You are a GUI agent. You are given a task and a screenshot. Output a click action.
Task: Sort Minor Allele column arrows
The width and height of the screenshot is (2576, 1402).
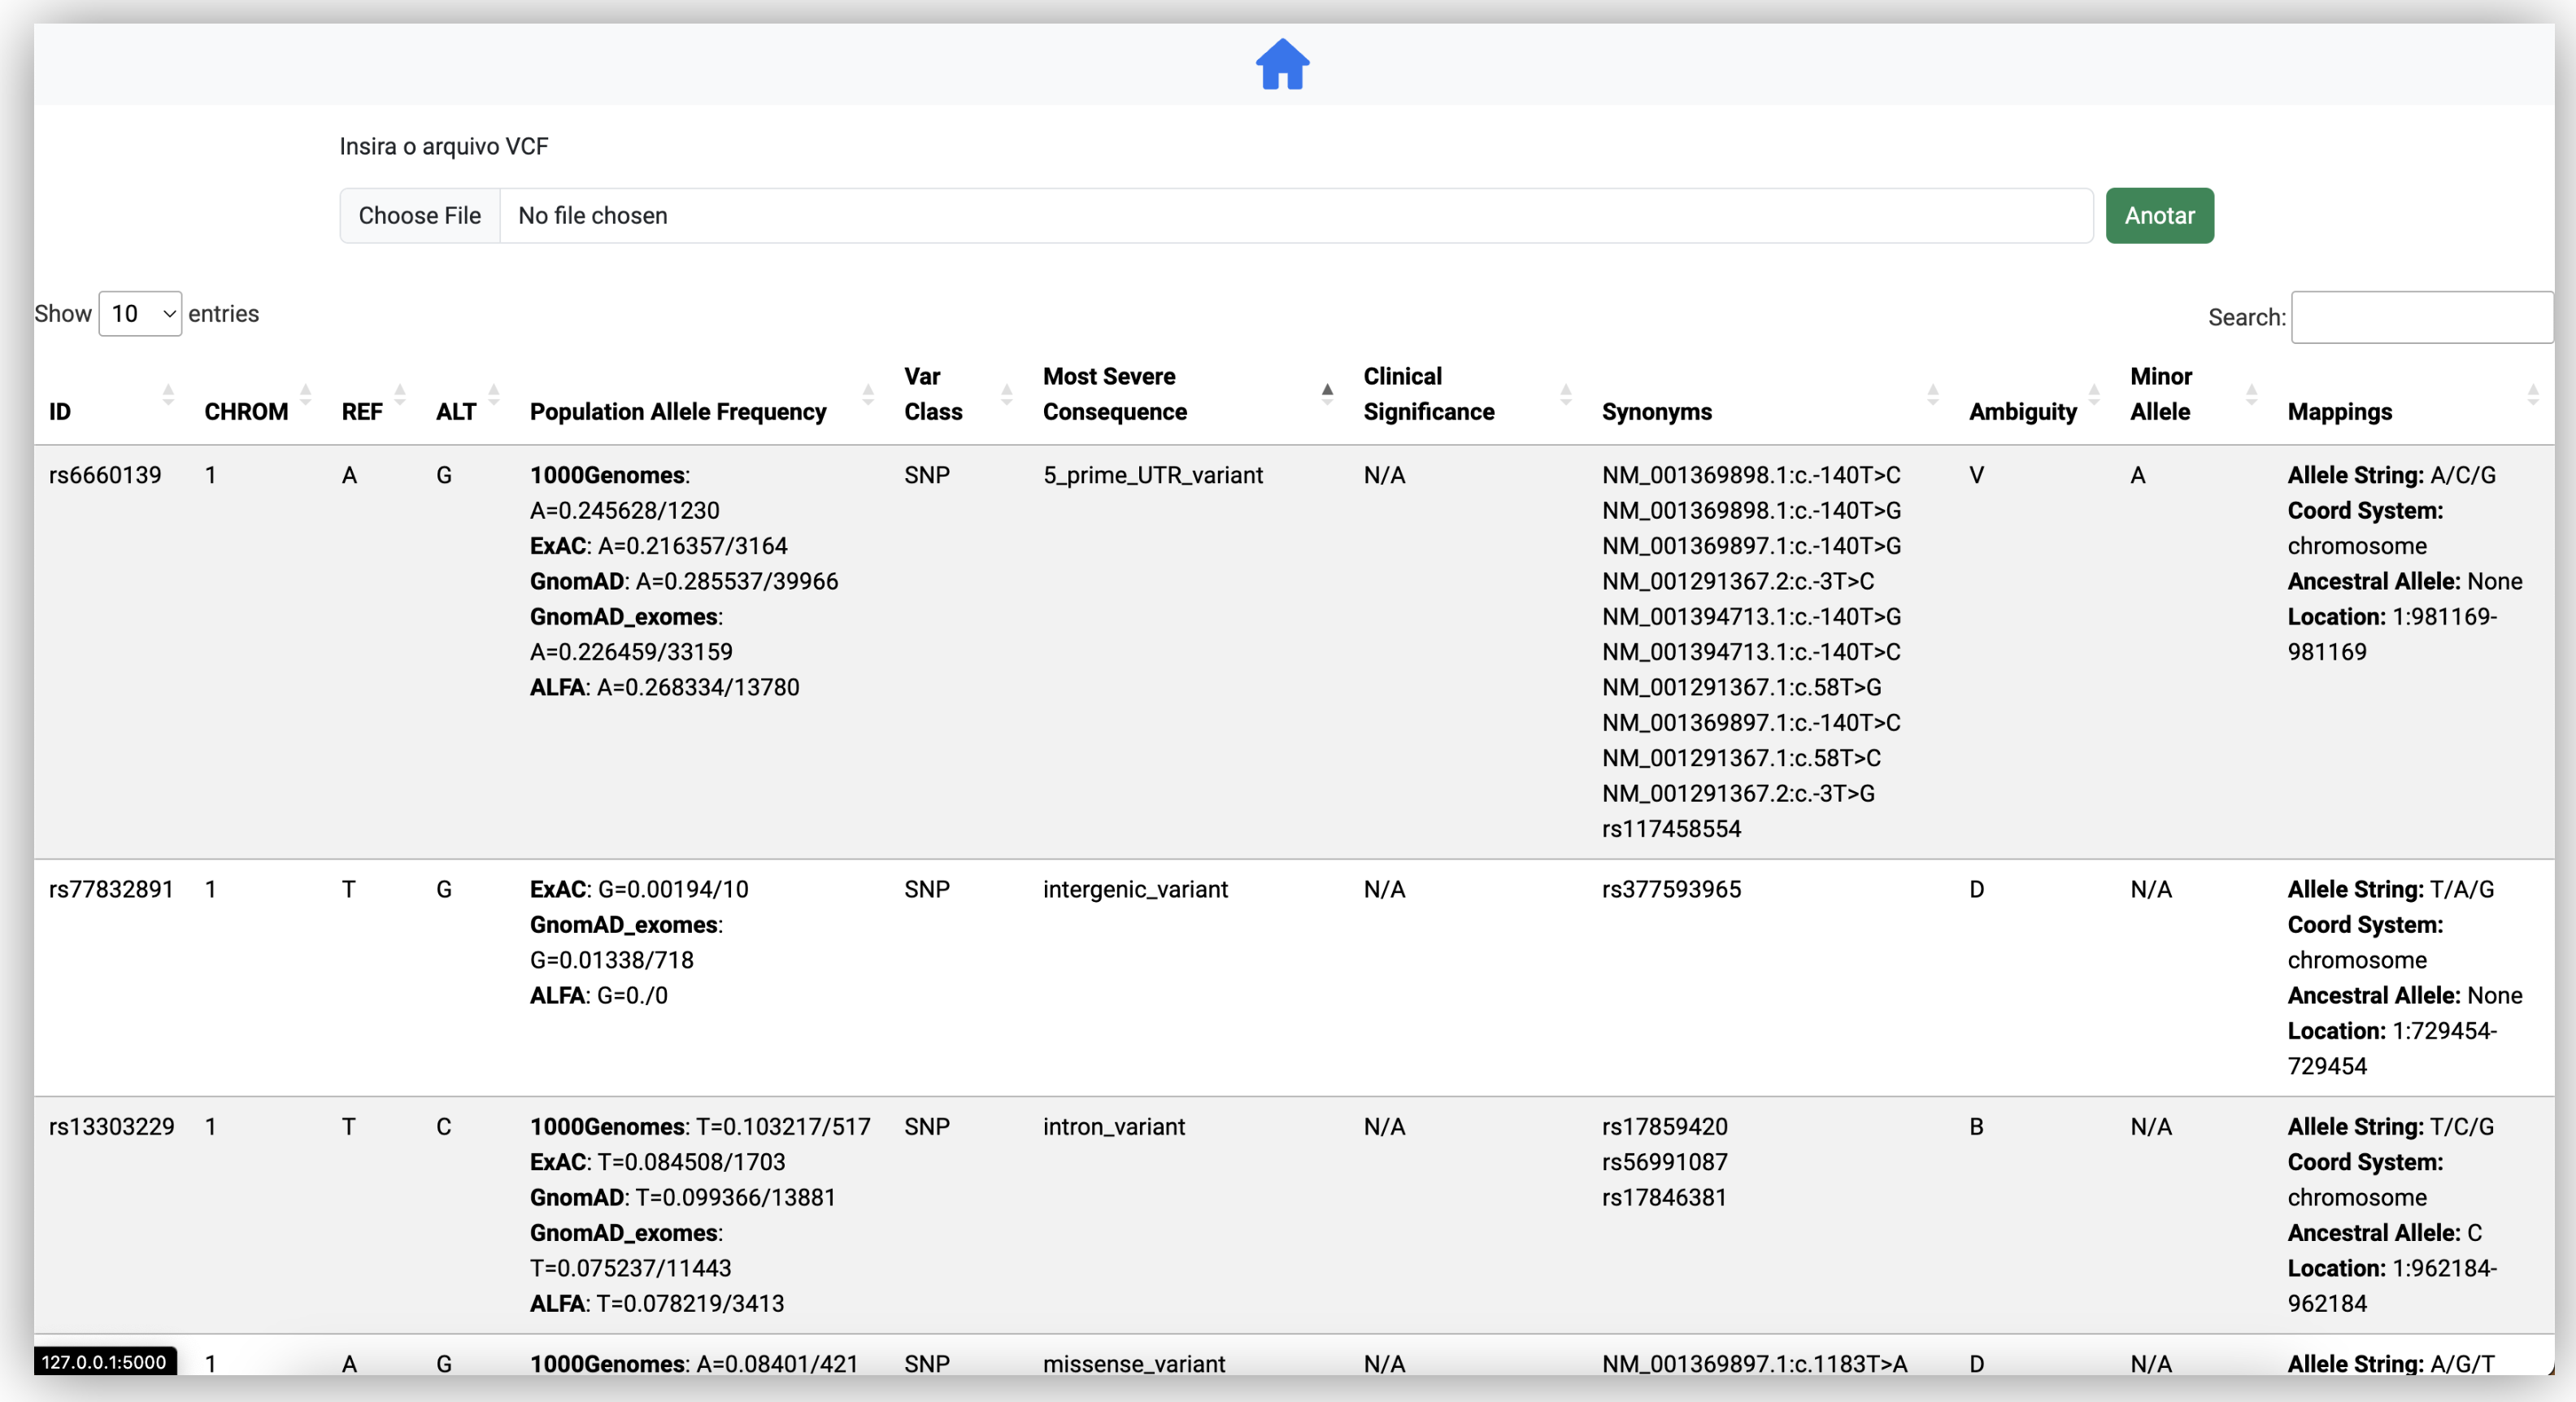(x=2251, y=394)
